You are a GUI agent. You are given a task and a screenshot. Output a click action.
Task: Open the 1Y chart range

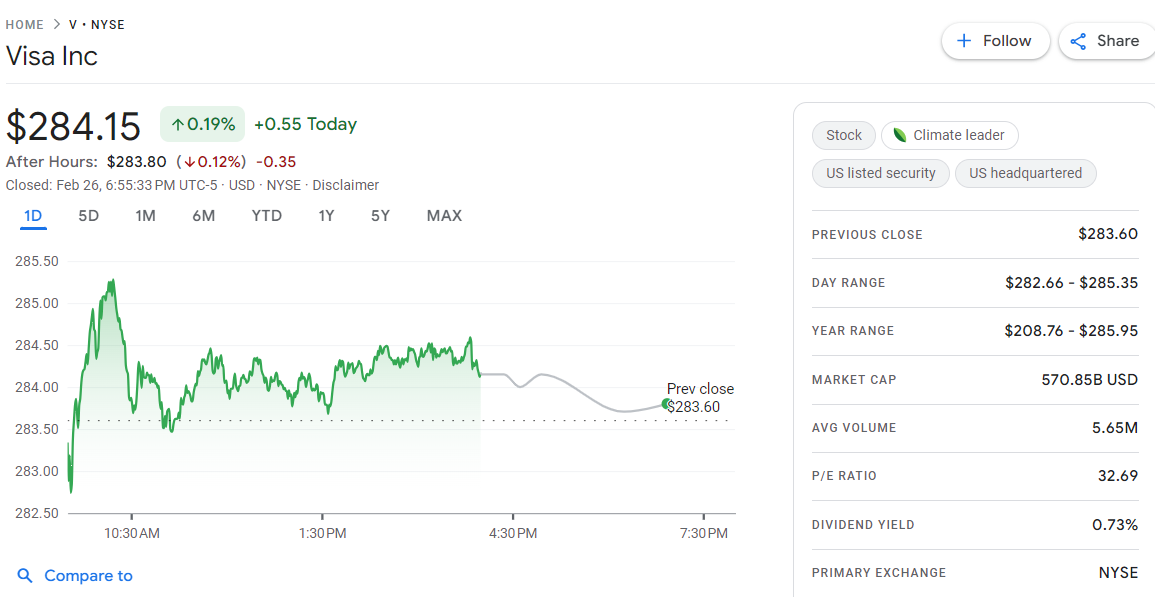(x=326, y=216)
